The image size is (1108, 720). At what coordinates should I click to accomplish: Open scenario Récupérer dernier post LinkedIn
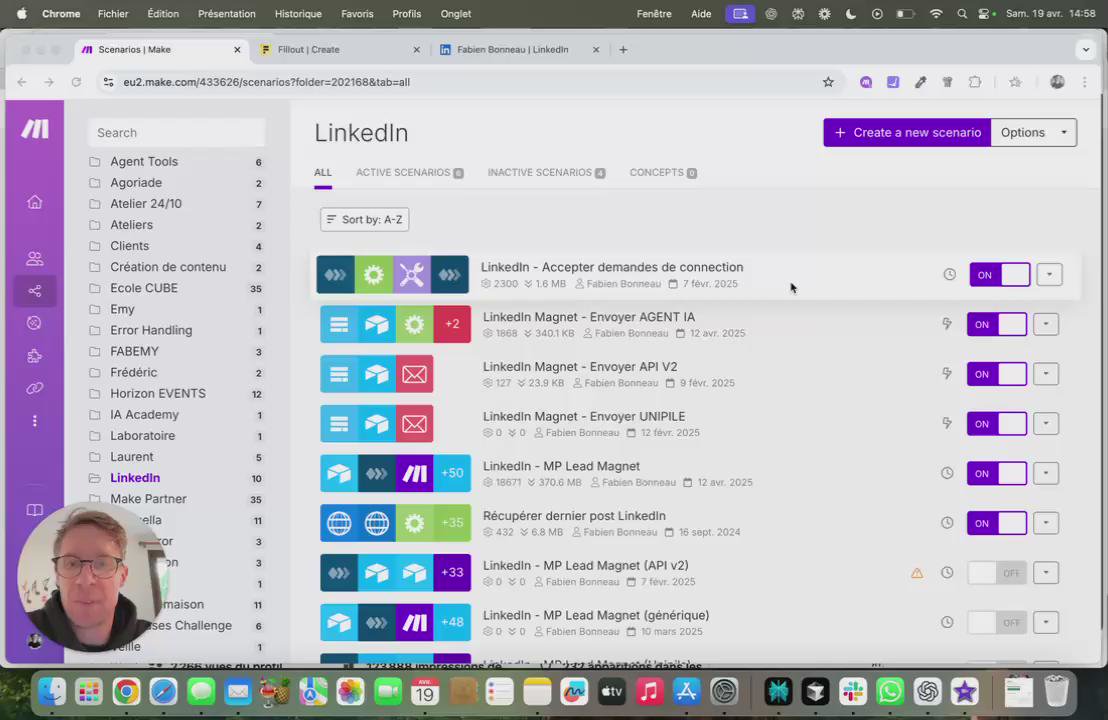[574, 516]
